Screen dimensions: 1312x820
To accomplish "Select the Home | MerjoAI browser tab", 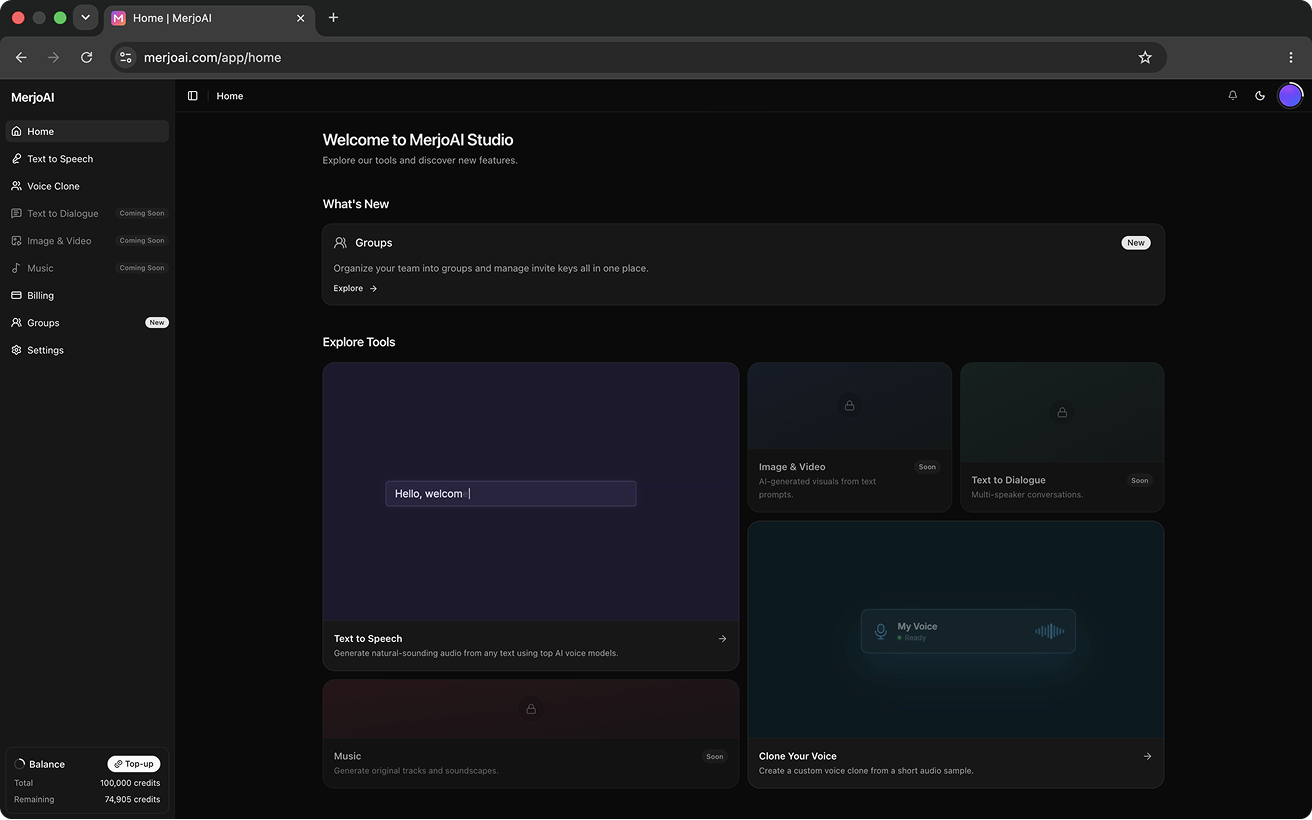I will [209, 18].
